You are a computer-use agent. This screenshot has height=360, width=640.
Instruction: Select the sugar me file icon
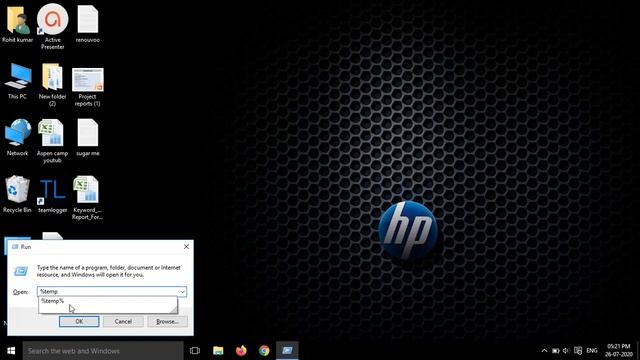tap(88, 133)
